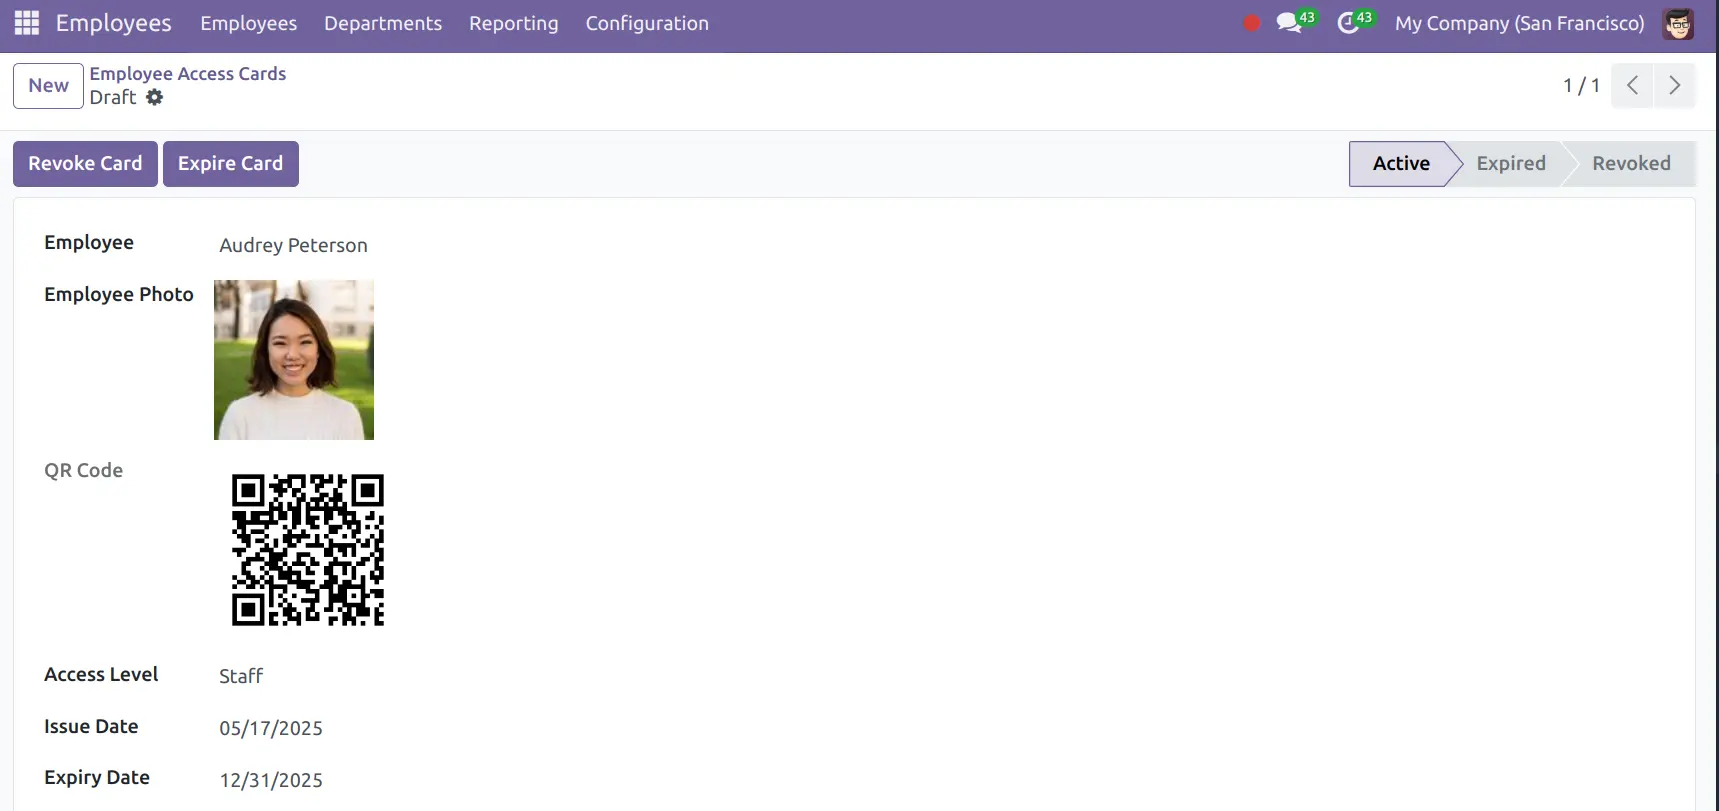Set status to Active in the statusbar
This screenshot has width=1719, height=811.
pos(1400,164)
